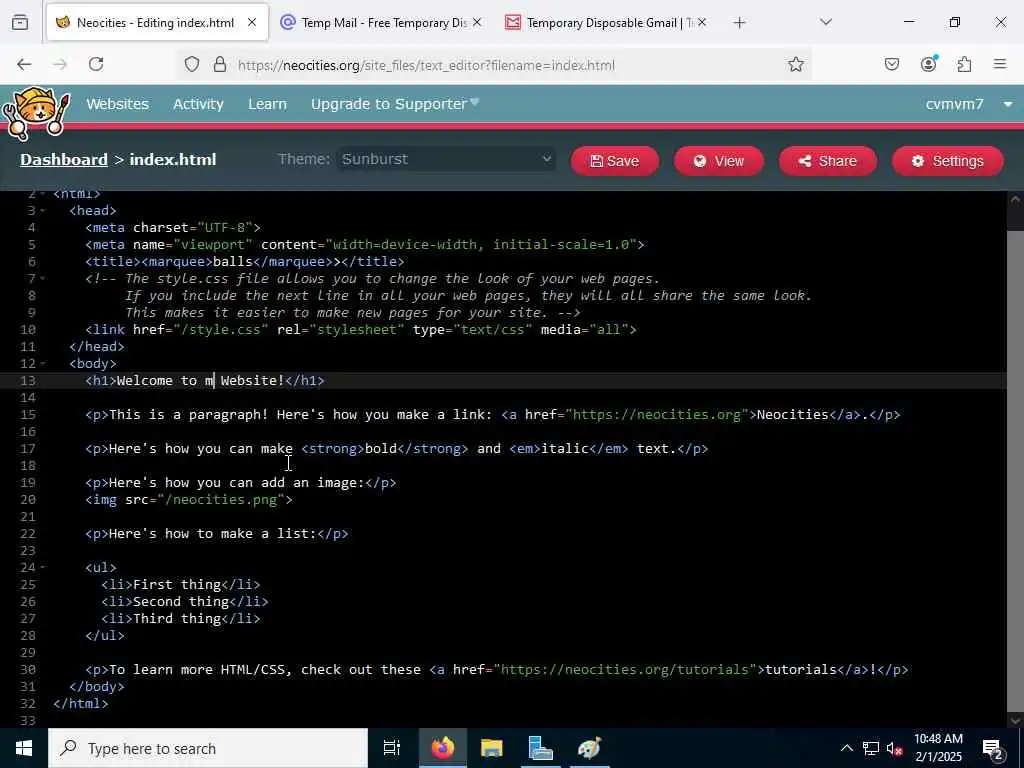Open File Explorer from taskbar

pos(492,748)
